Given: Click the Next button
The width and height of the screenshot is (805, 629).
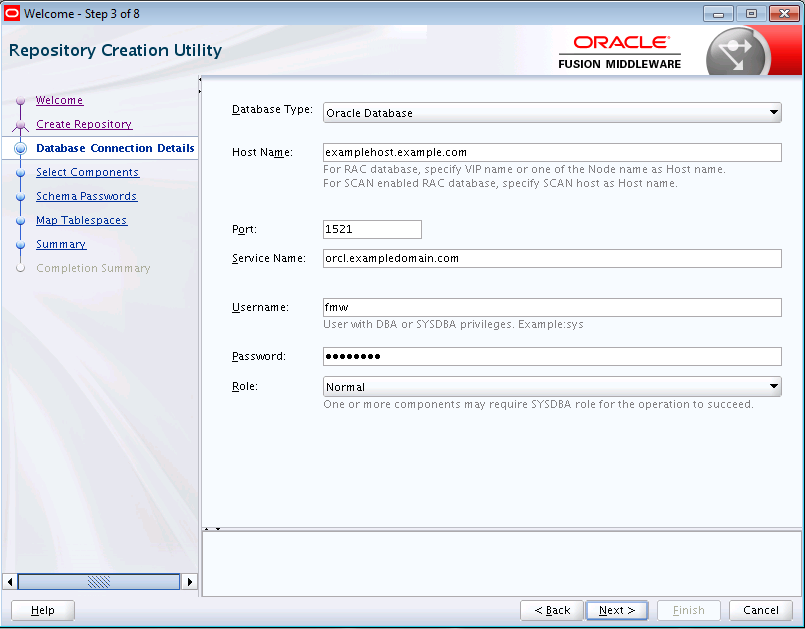Looking at the screenshot, I should 617,611.
